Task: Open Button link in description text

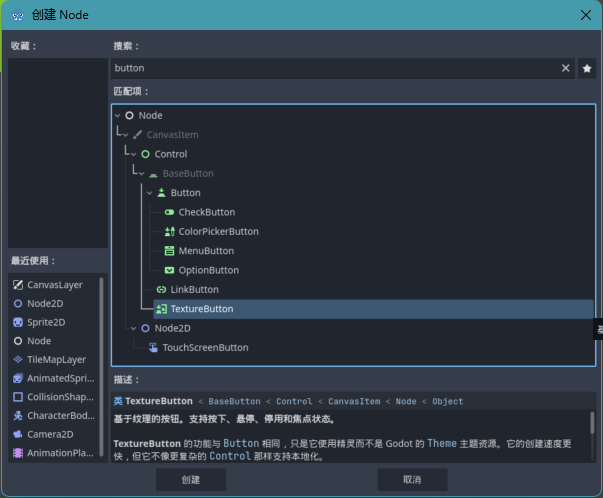Action: (x=241, y=443)
